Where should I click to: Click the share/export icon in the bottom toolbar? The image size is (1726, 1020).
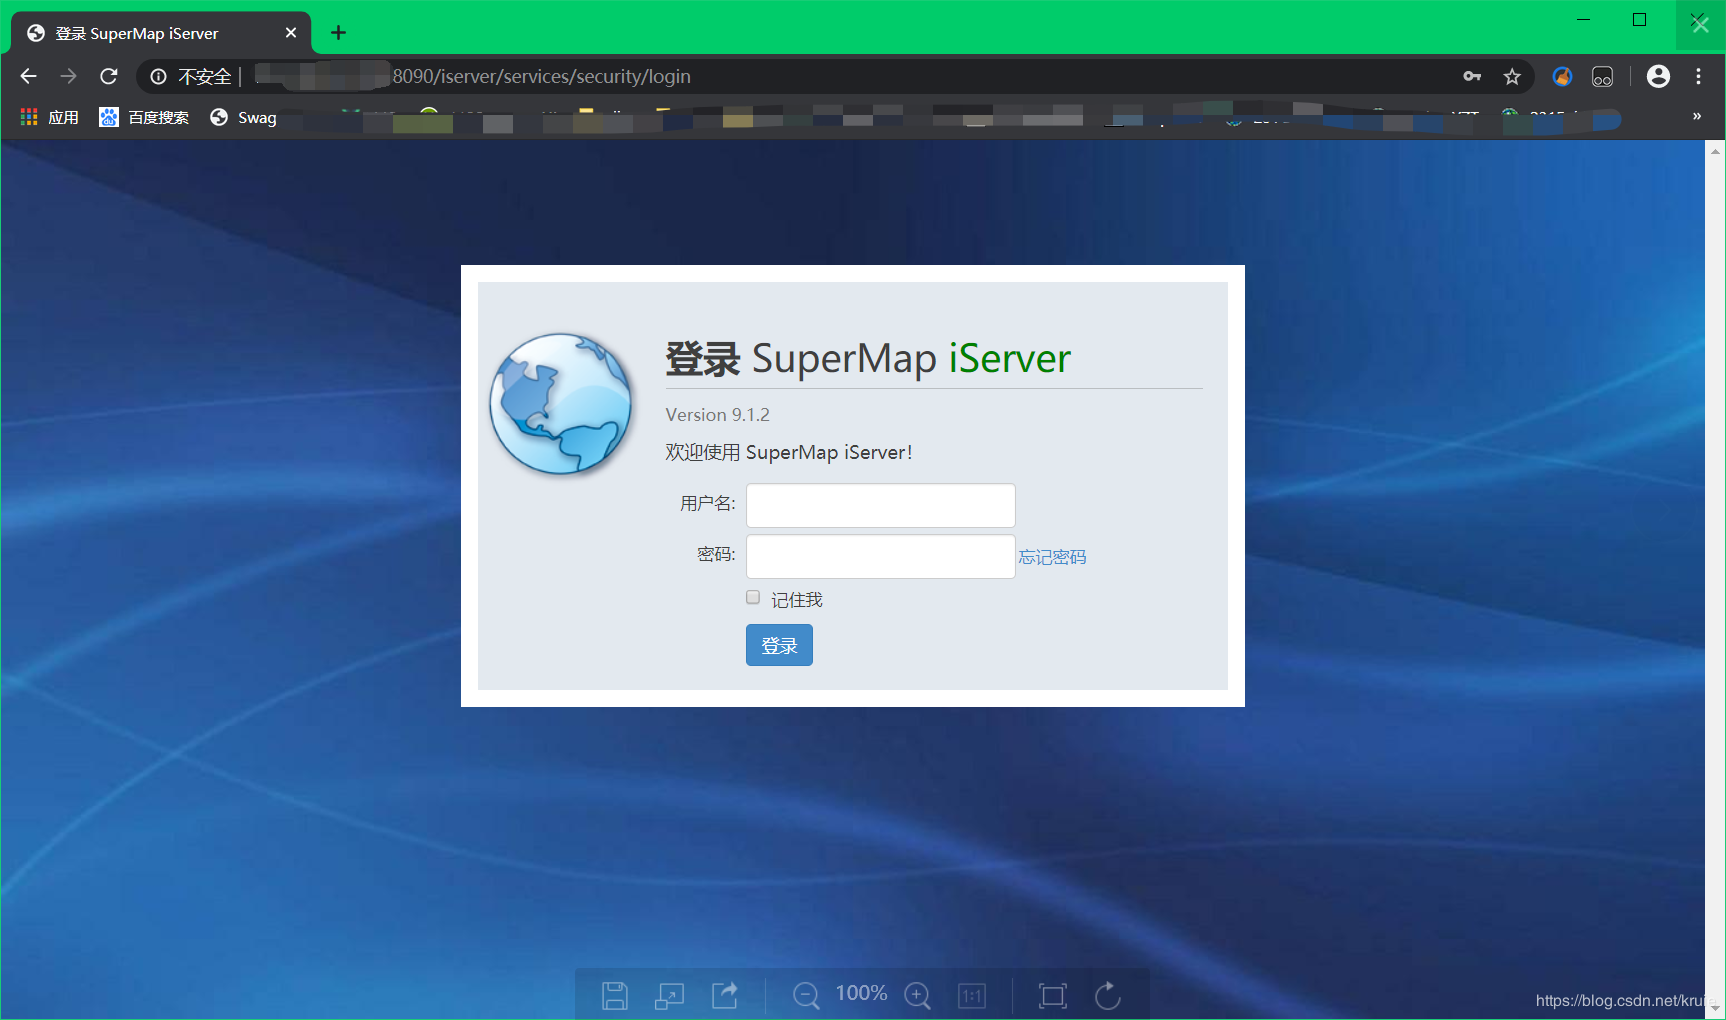click(x=724, y=994)
